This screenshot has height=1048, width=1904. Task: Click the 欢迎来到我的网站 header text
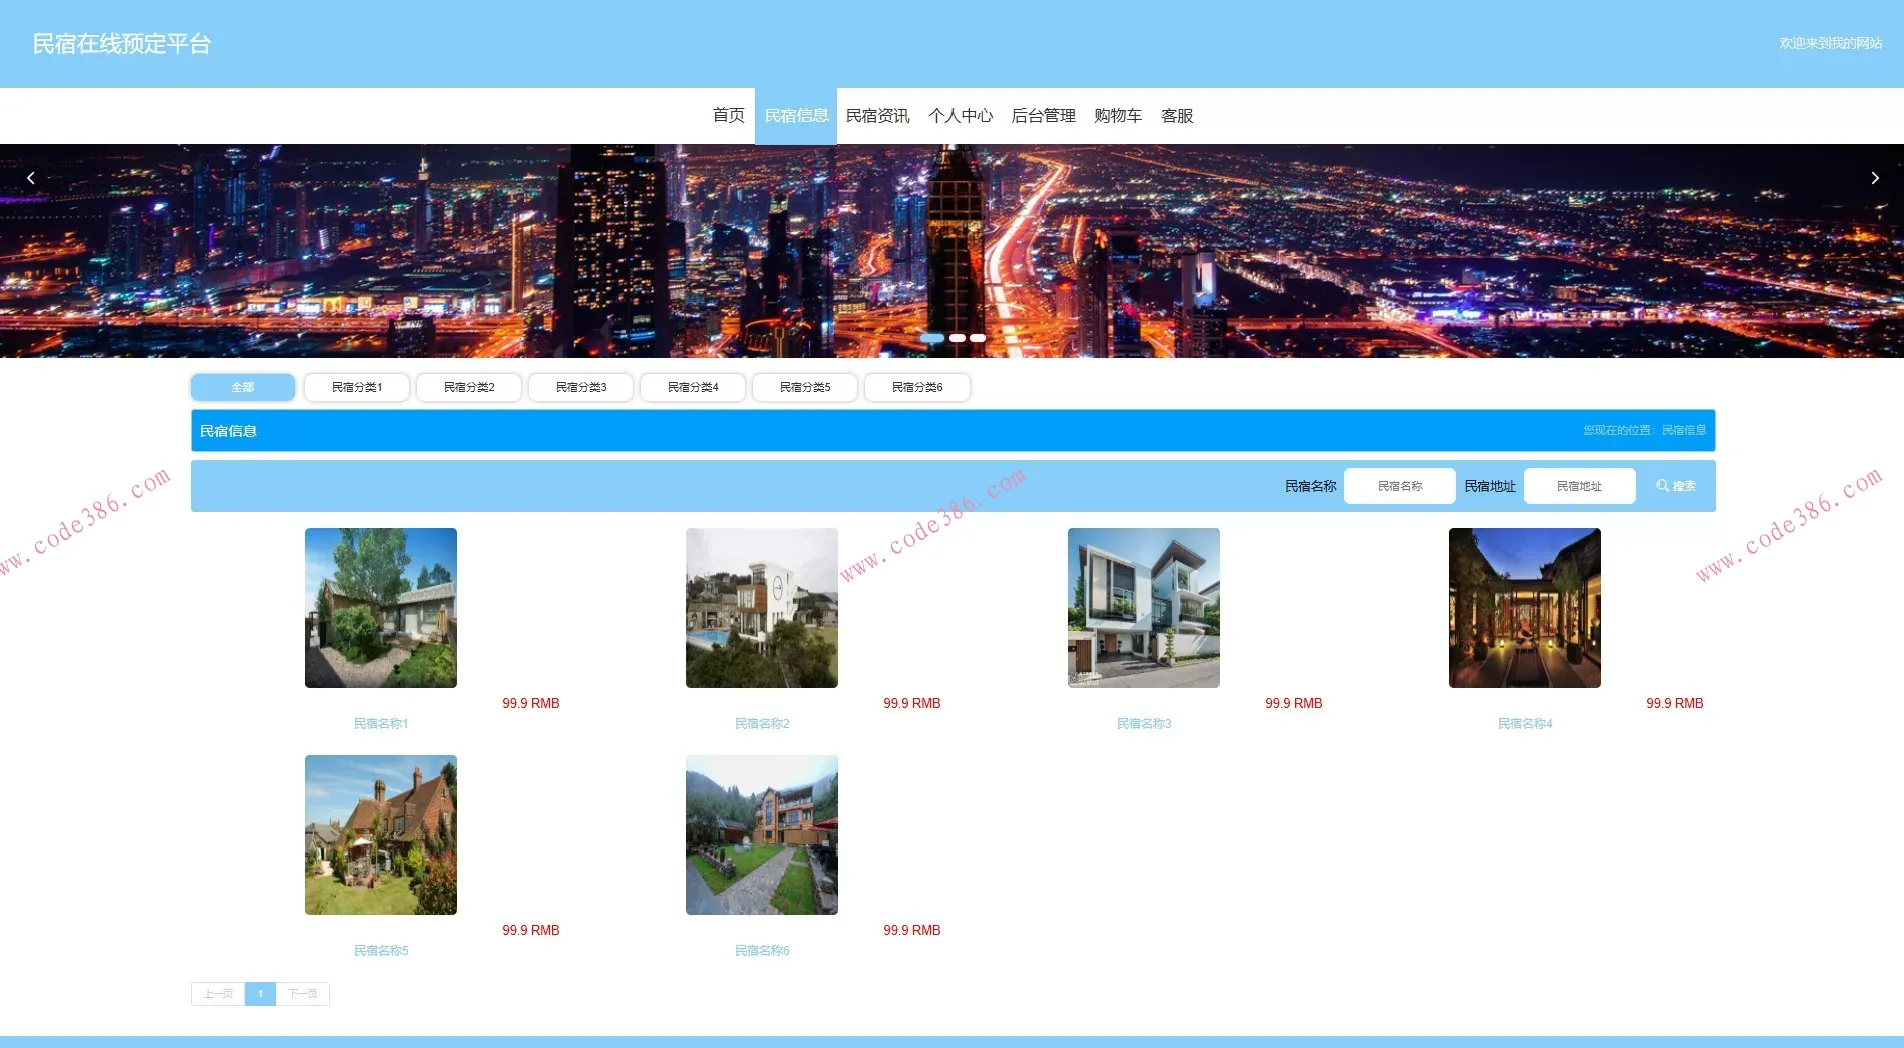tap(1830, 43)
